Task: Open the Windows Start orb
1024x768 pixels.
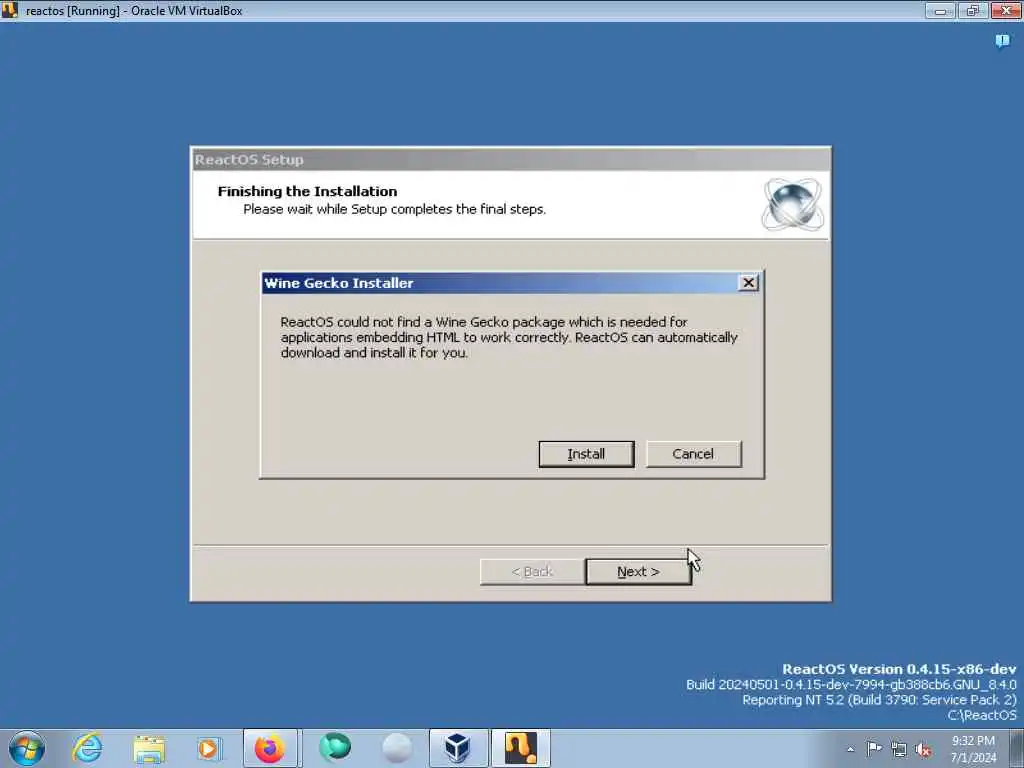Action: click(27, 748)
